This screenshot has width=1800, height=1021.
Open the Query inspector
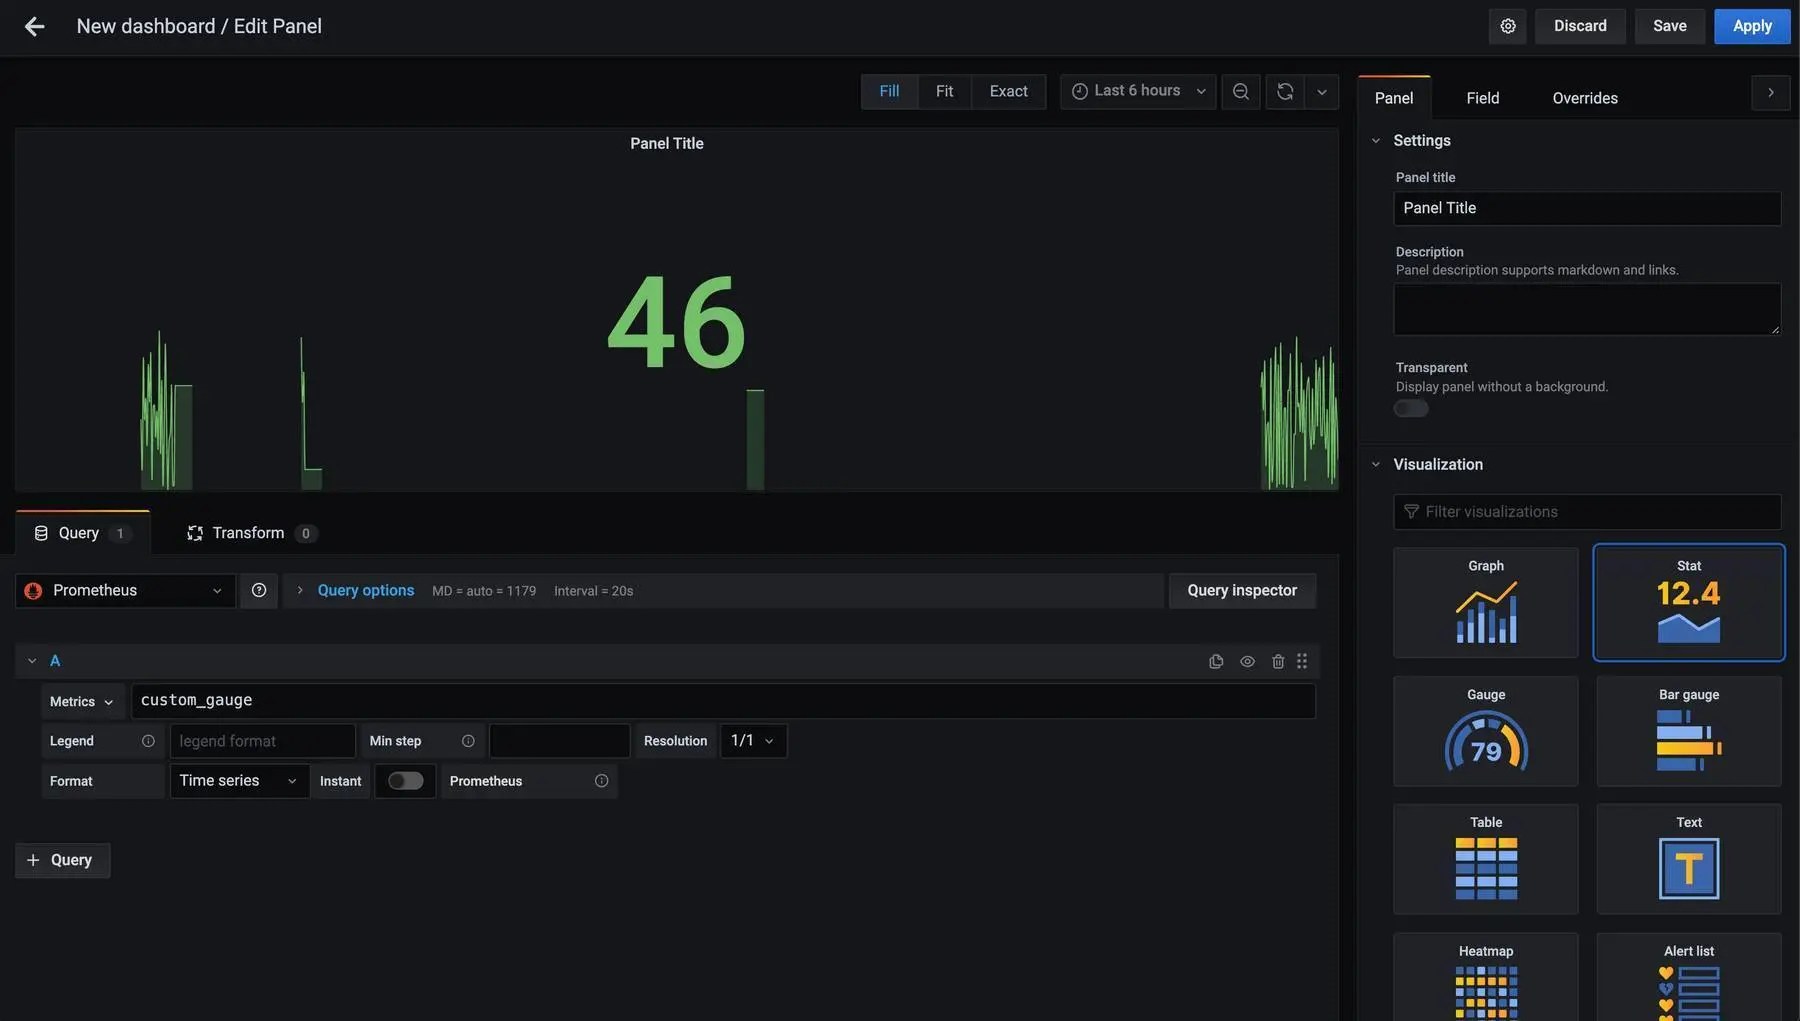click(1241, 589)
